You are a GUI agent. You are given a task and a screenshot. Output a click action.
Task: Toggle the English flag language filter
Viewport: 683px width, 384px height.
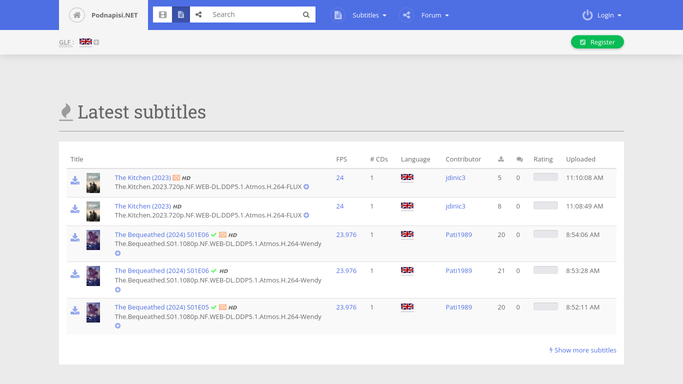pyautogui.click(x=85, y=42)
